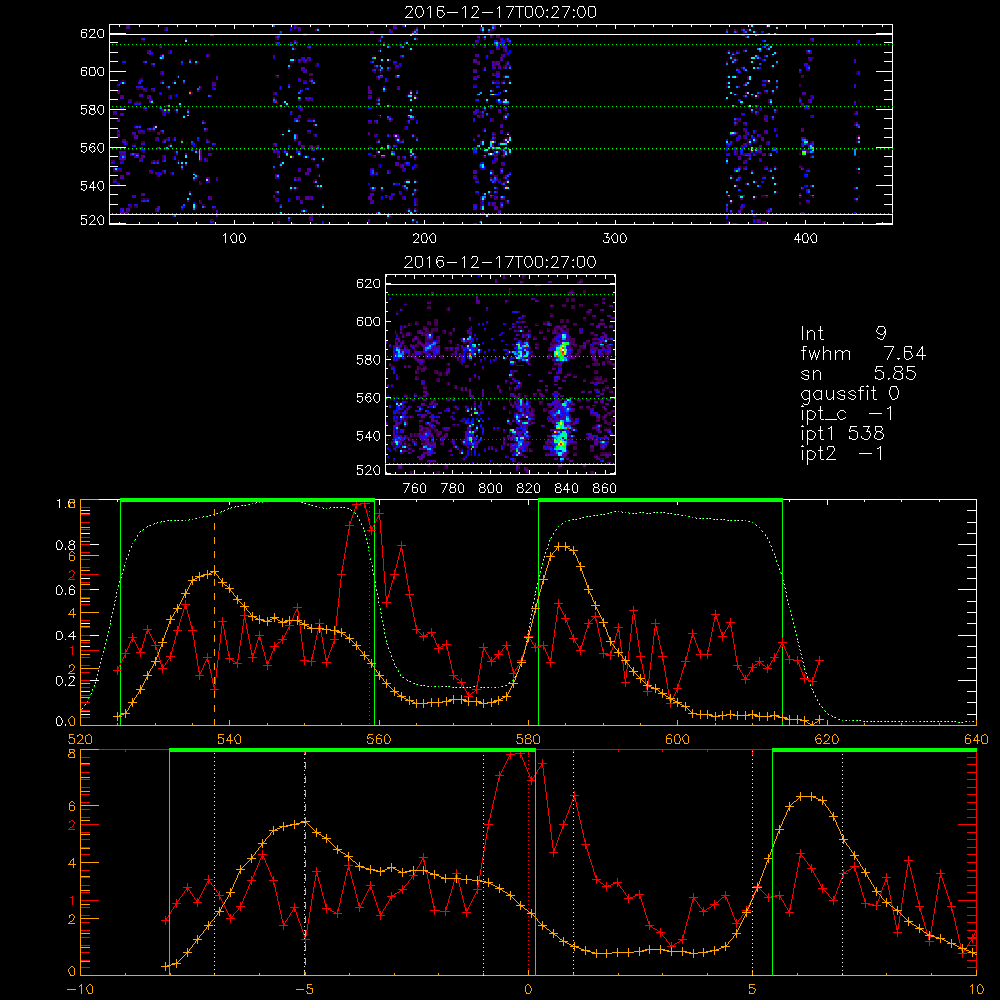This screenshot has height=1000, width=1000.
Task: Select the 'ipt2 -1' readout line
Action: click(x=842, y=453)
